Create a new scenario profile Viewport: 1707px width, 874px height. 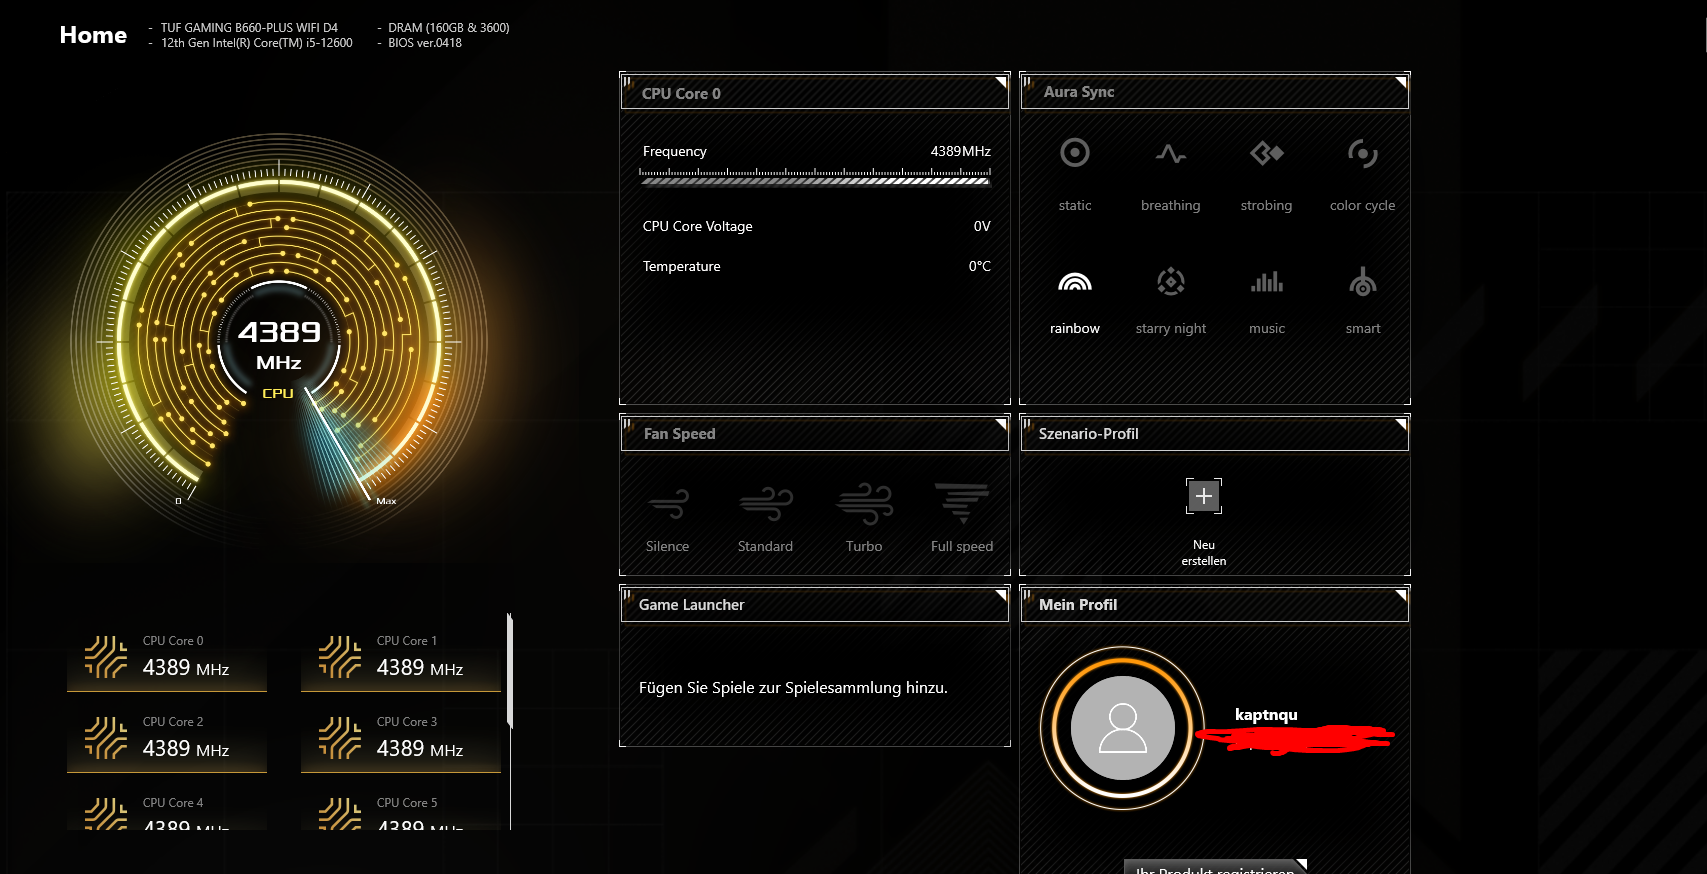click(1204, 496)
